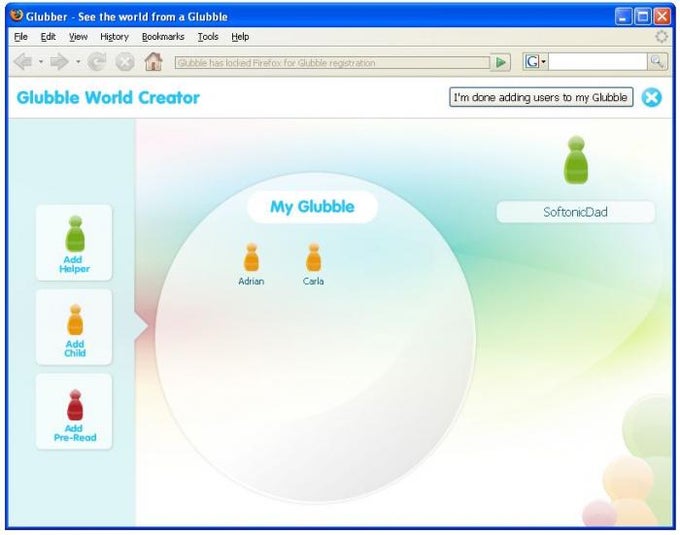
Task: Open the Back history dropdown arrow
Action: (40, 62)
